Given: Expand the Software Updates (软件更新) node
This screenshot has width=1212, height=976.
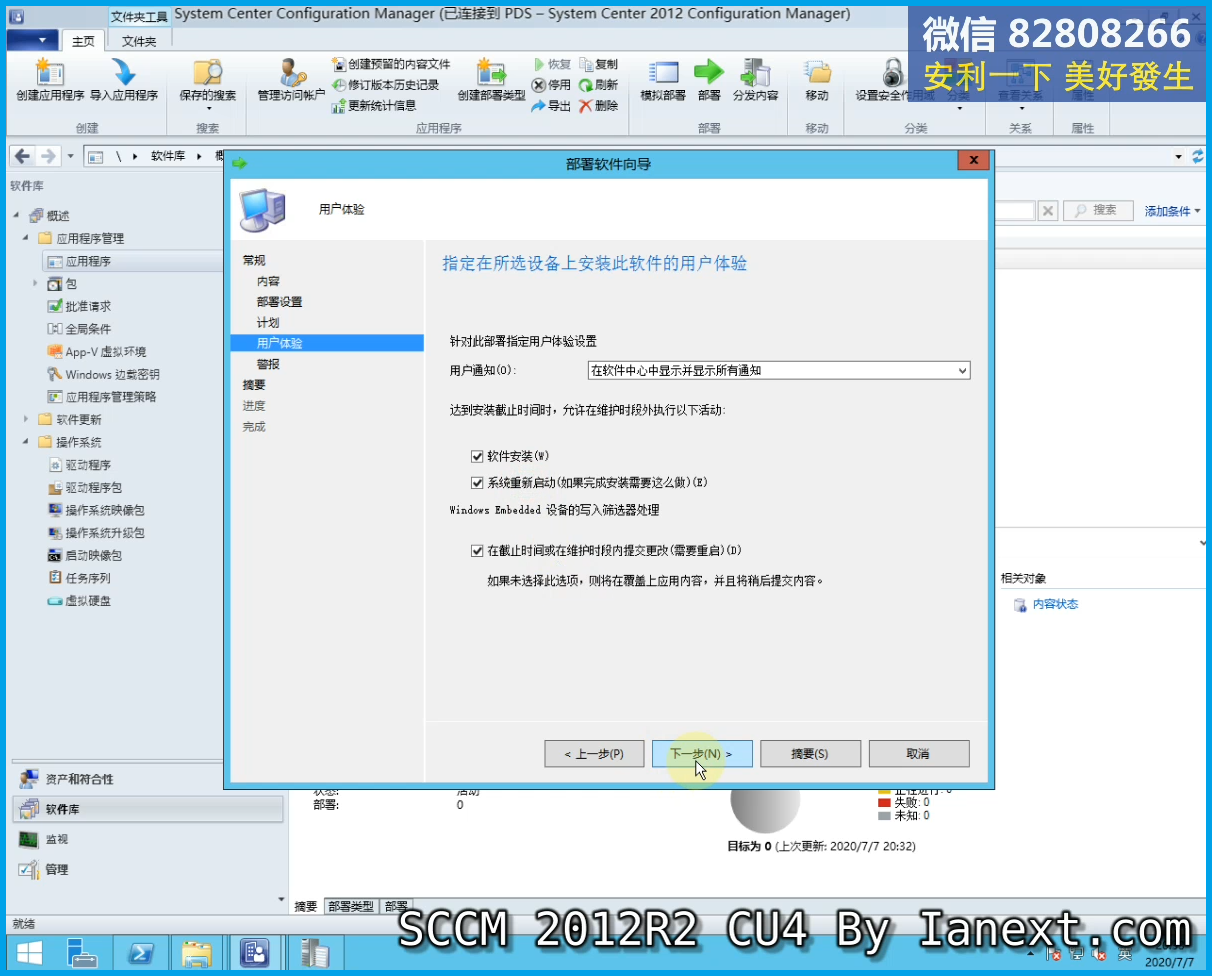Looking at the screenshot, I should click(x=26, y=420).
